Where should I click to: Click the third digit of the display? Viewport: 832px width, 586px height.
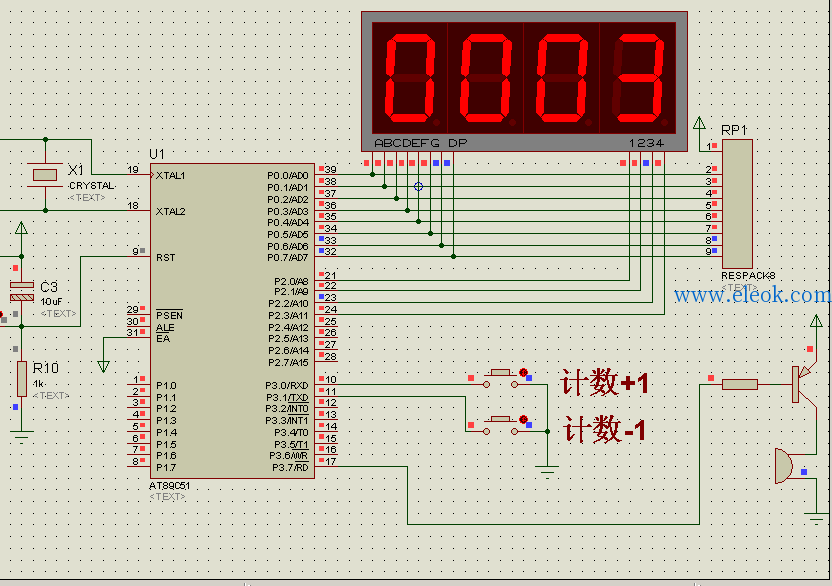(561, 77)
